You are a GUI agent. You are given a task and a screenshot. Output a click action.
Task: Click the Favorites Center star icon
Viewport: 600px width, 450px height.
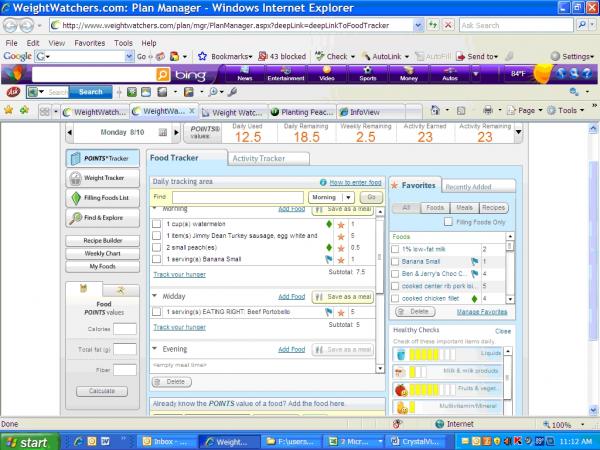(x=8, y=111)
